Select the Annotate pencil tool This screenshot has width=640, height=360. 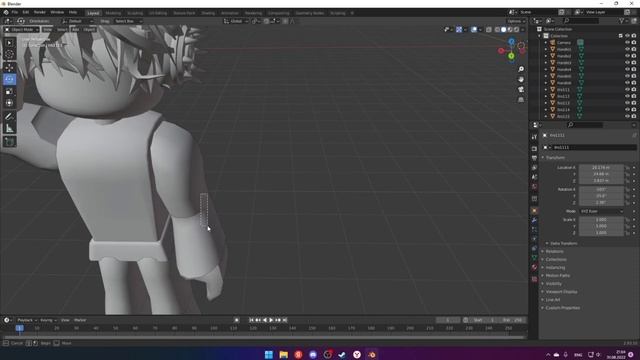[x=9, y=116]
